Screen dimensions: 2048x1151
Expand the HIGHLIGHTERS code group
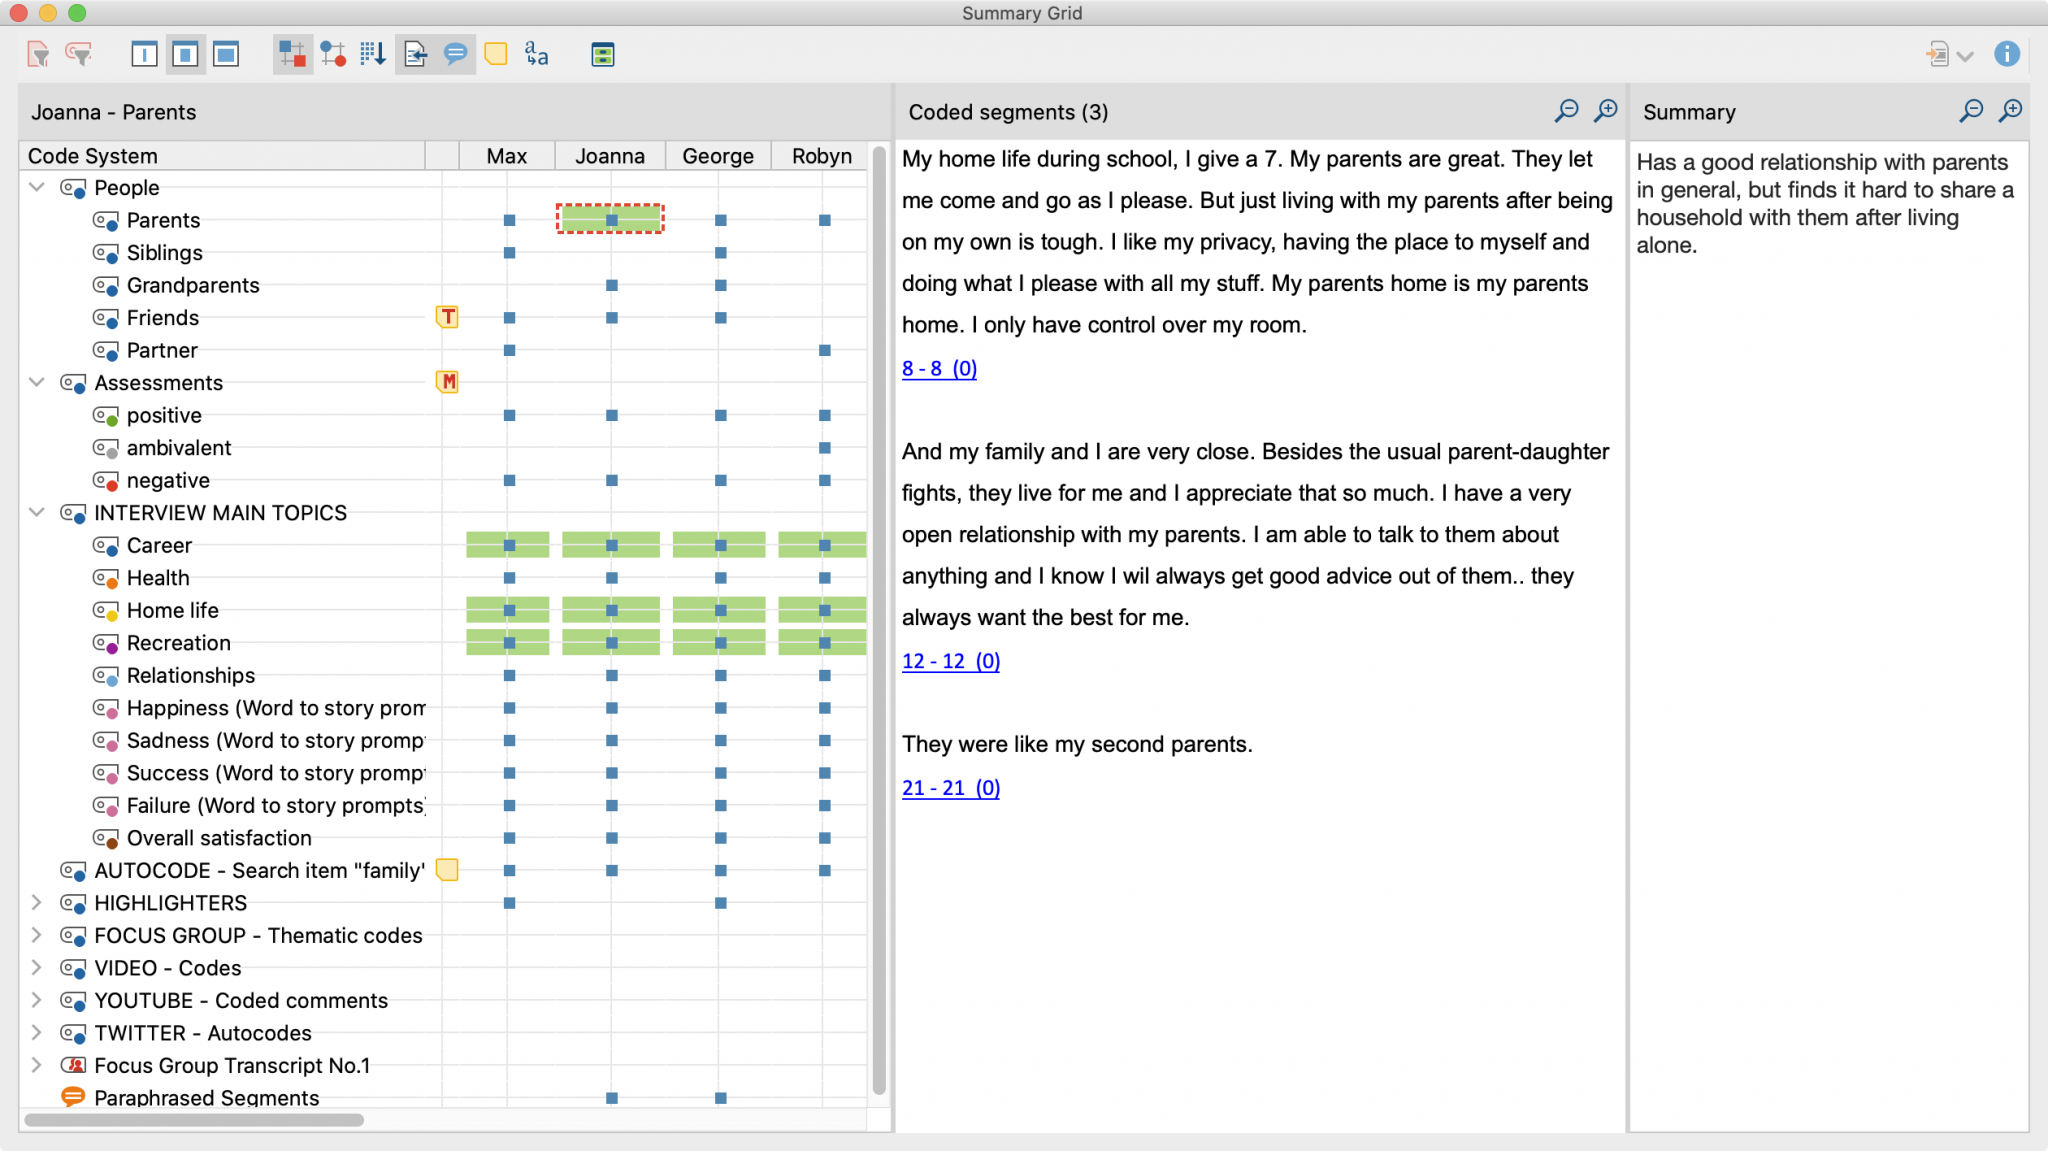click(37, 903)
